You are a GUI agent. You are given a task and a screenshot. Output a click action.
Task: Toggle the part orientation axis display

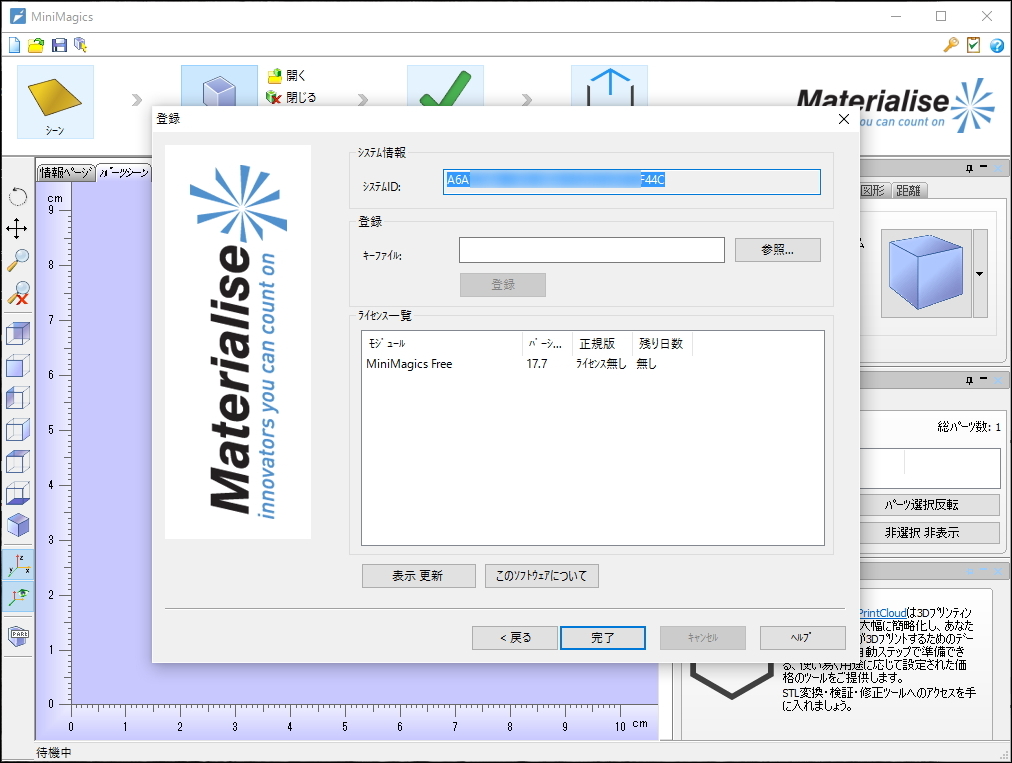(17, 598)
